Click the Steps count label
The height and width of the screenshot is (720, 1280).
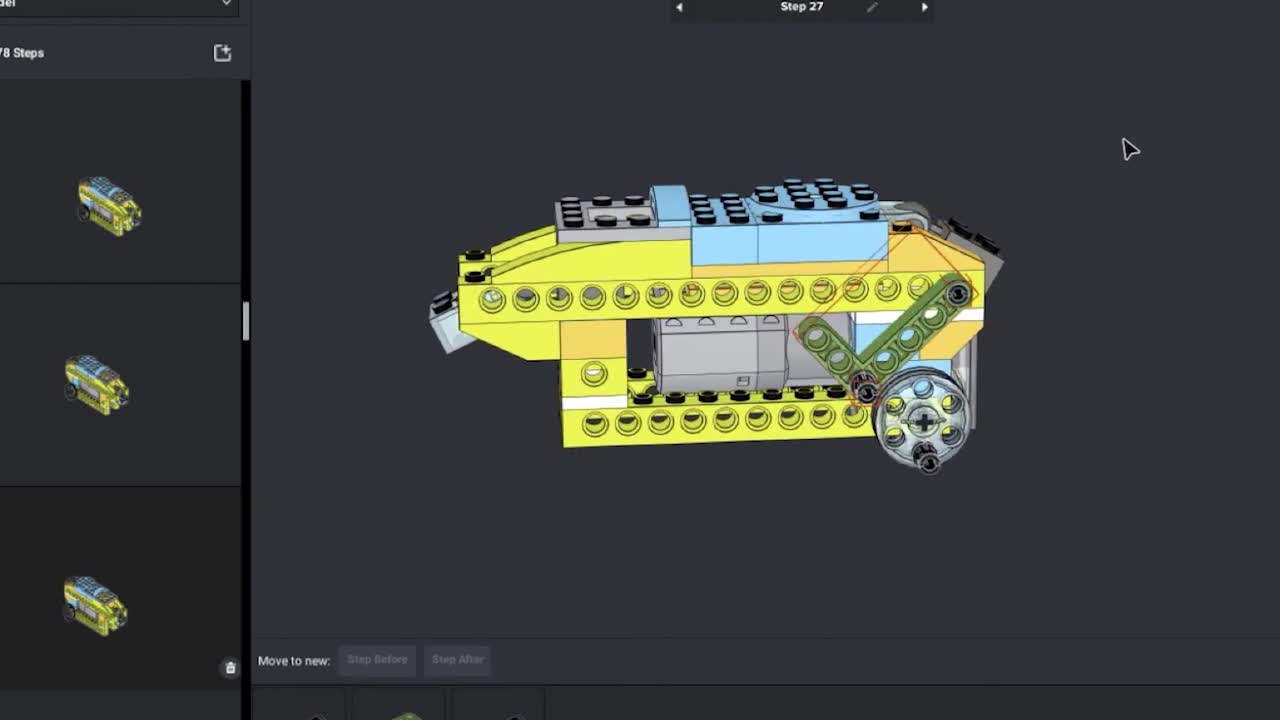pyautogui.click(x=21, y=53)
